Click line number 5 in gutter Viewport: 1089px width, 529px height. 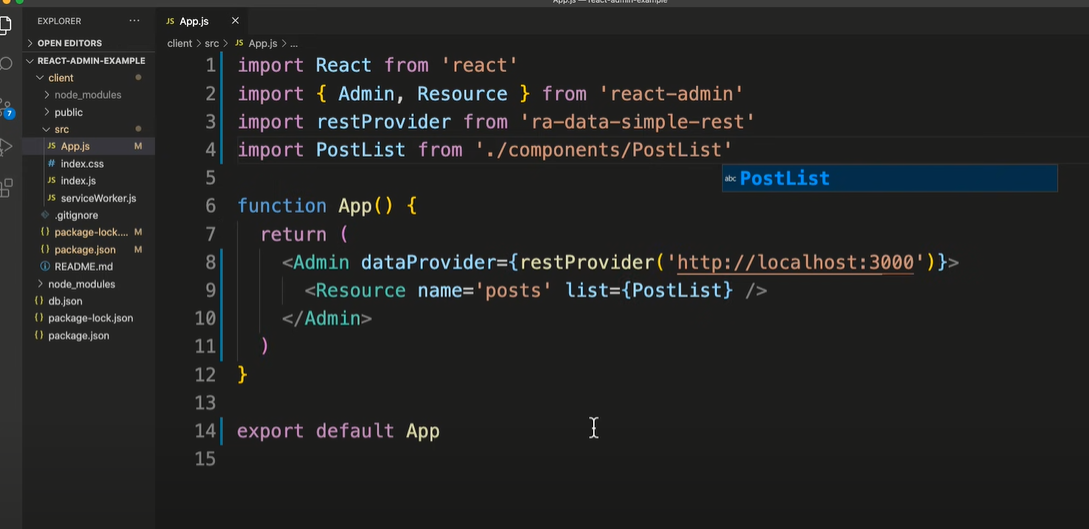pos(210,178)
